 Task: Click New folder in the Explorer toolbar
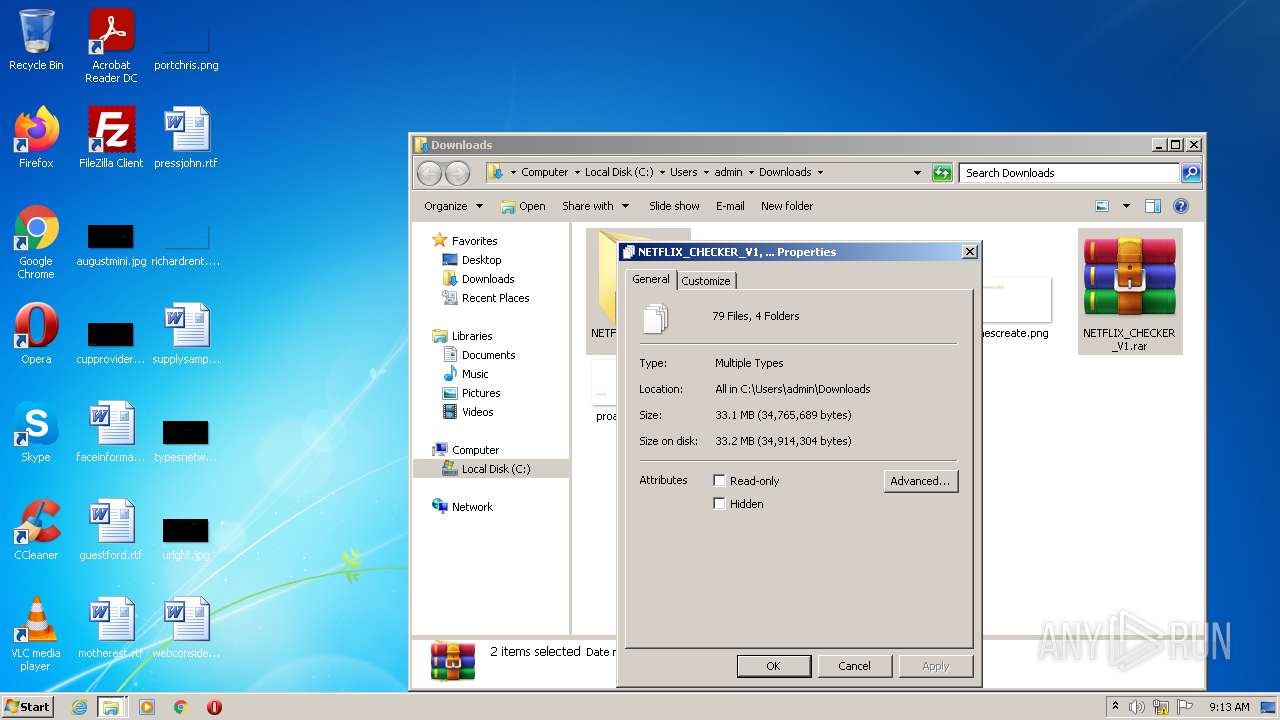click(x=787, y=206)
